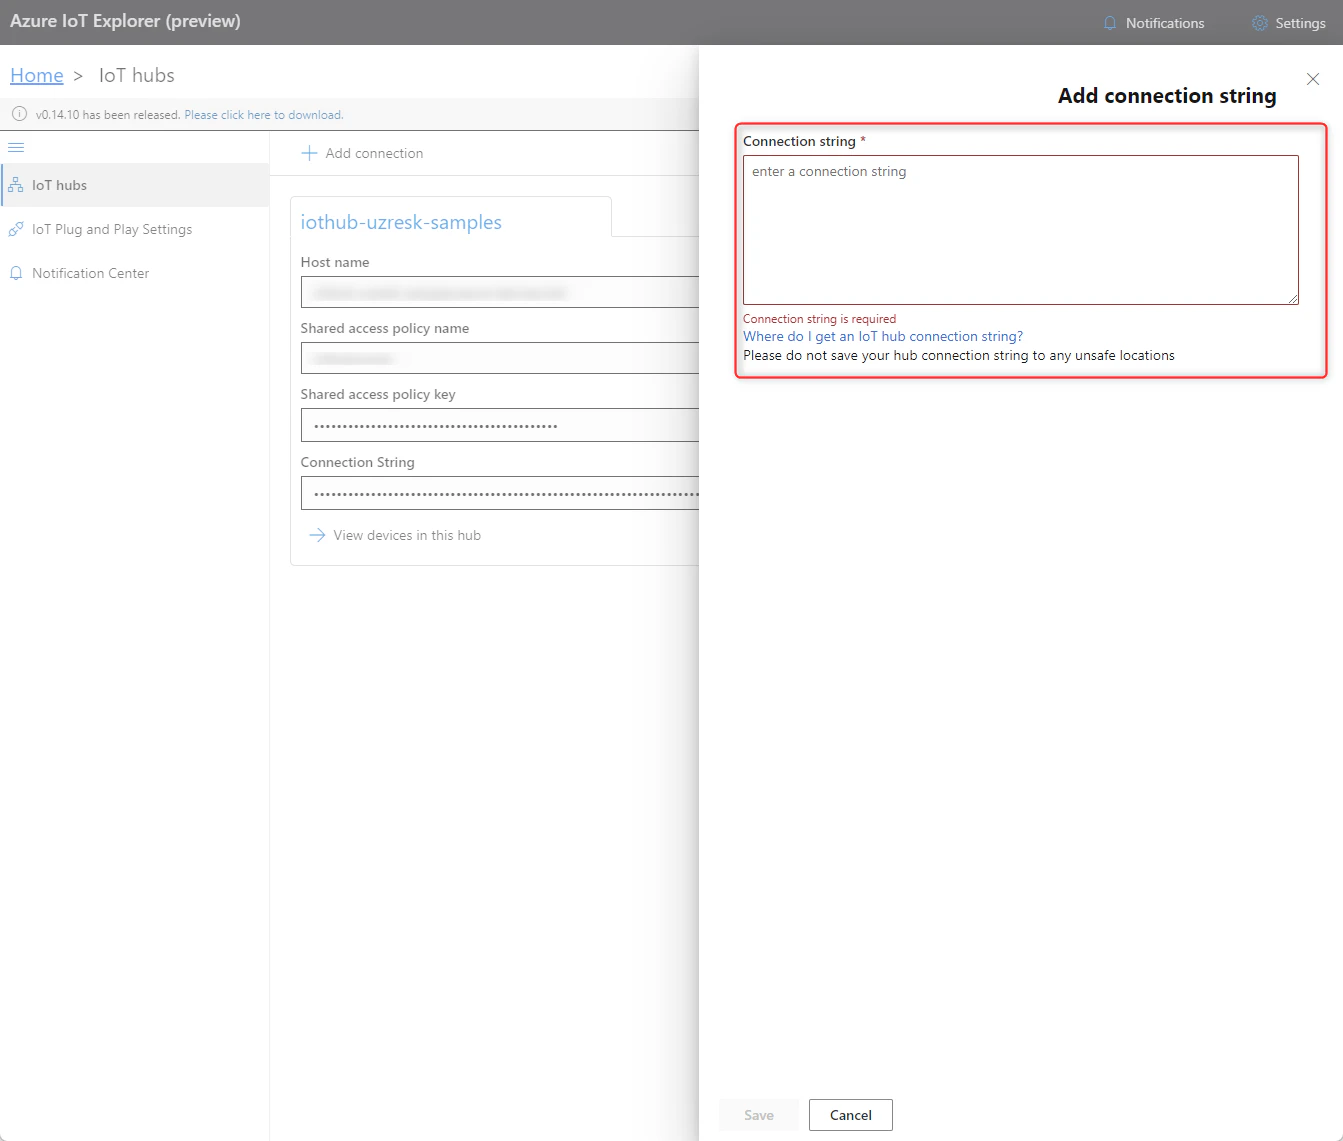
Task: Open the IoT hubs navigation item
Action: (x=135, y=185)
